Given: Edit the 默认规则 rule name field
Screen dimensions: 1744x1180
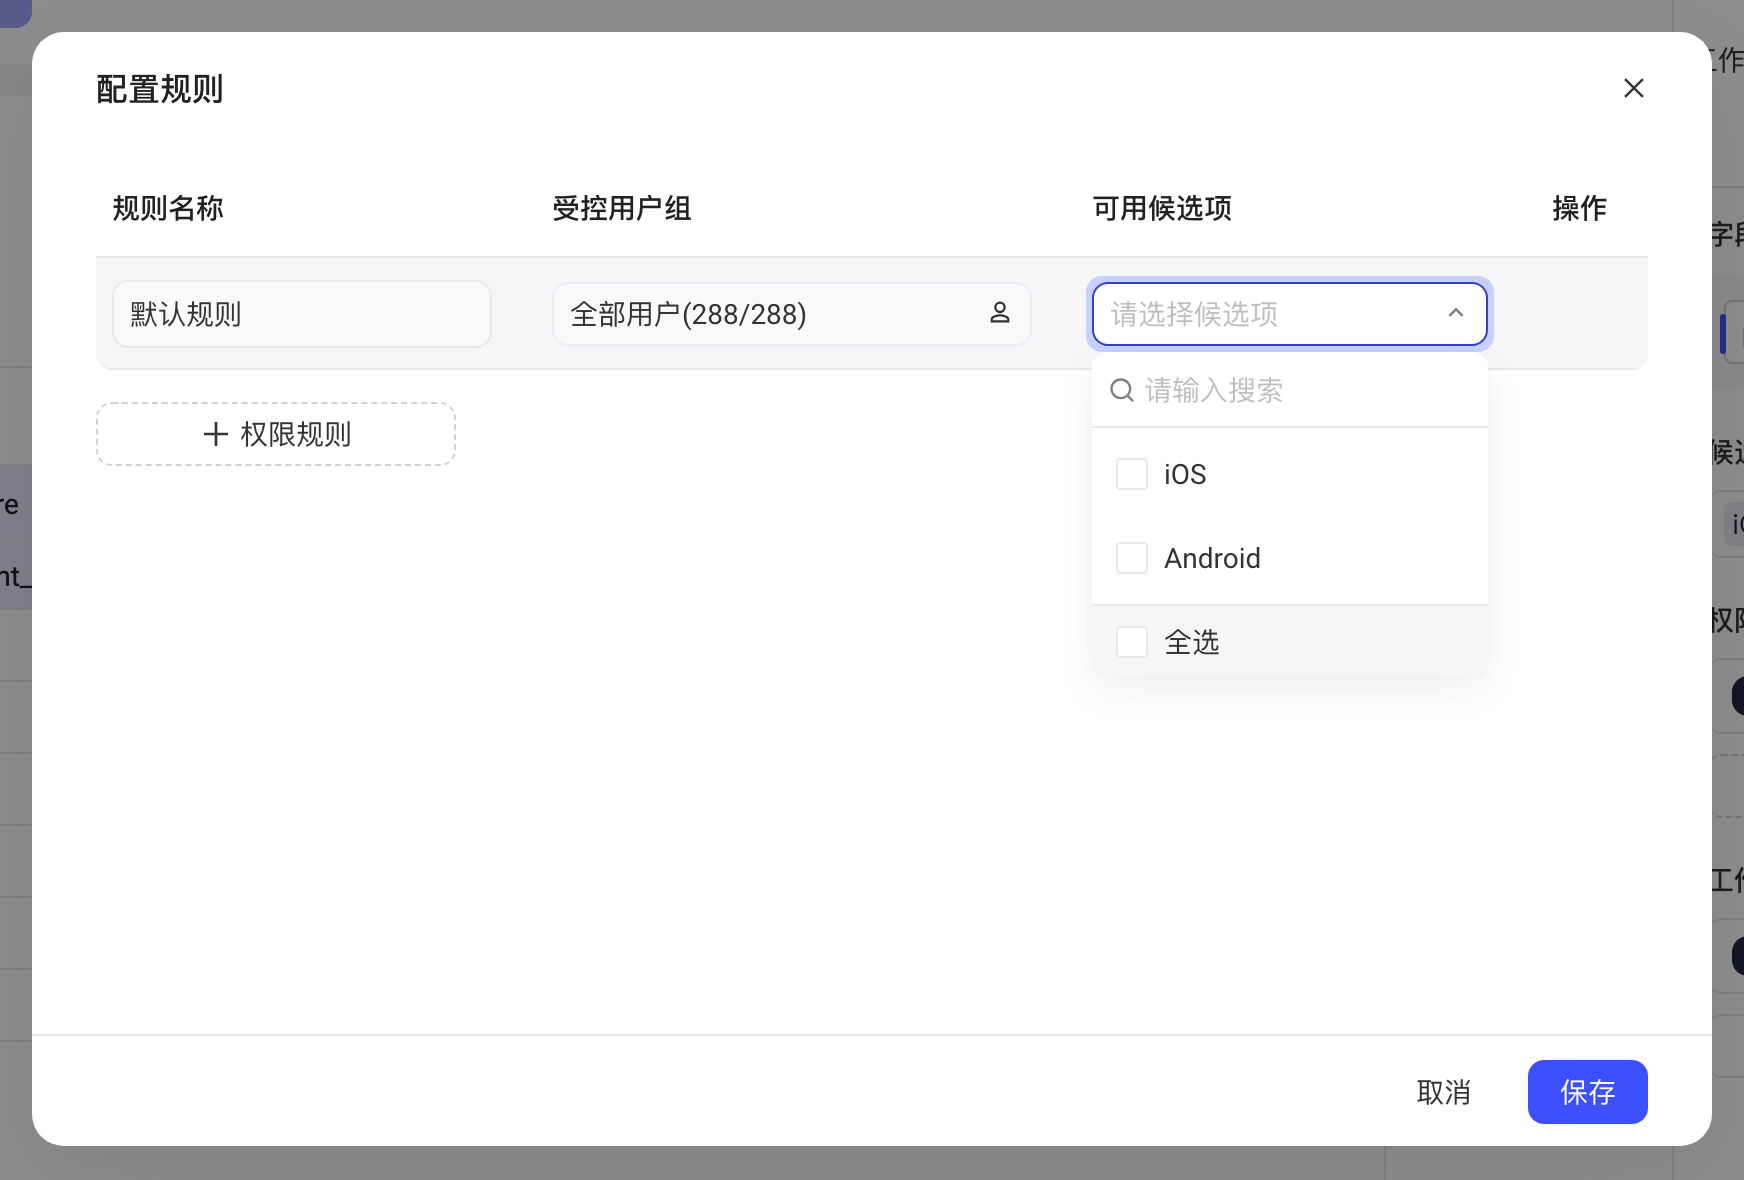Looking at the screenshot, I should tap(302, 314).
